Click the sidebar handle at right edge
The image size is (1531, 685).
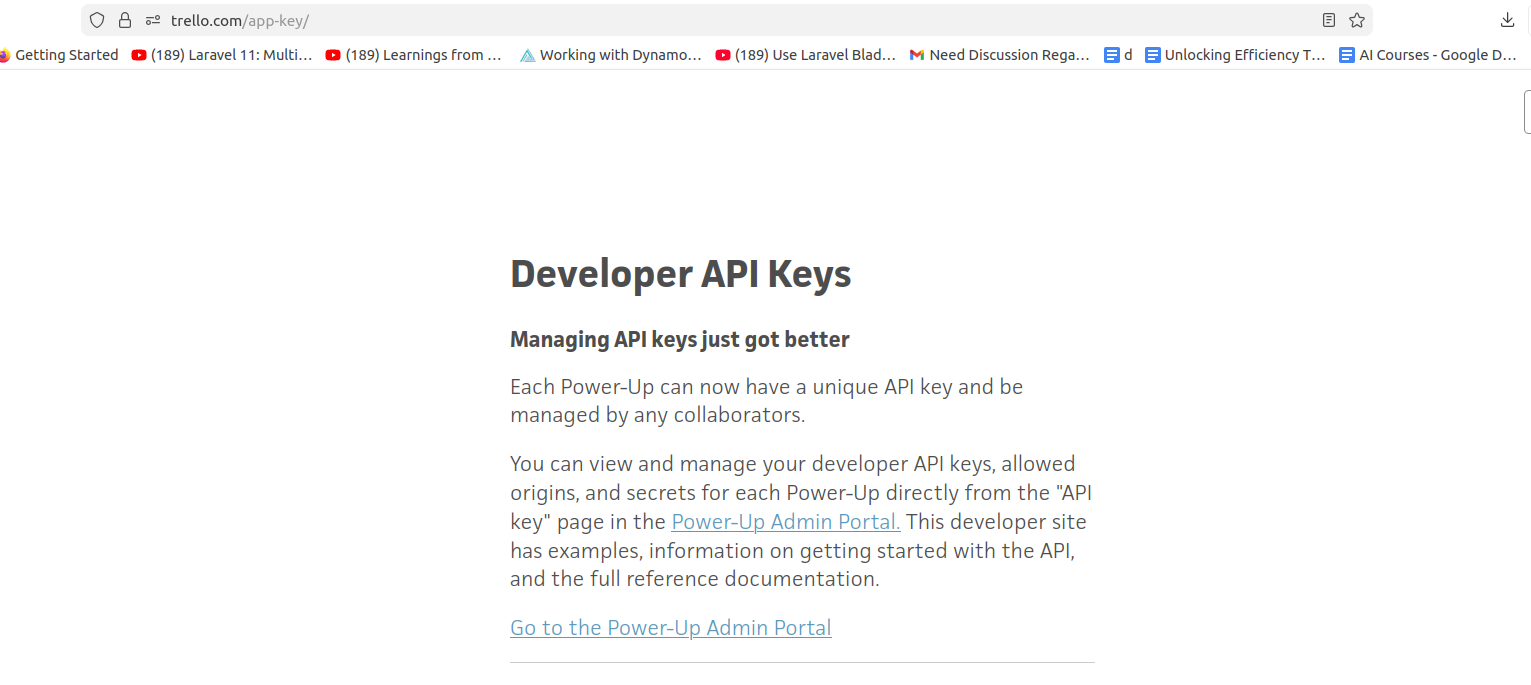point(1526,111)
